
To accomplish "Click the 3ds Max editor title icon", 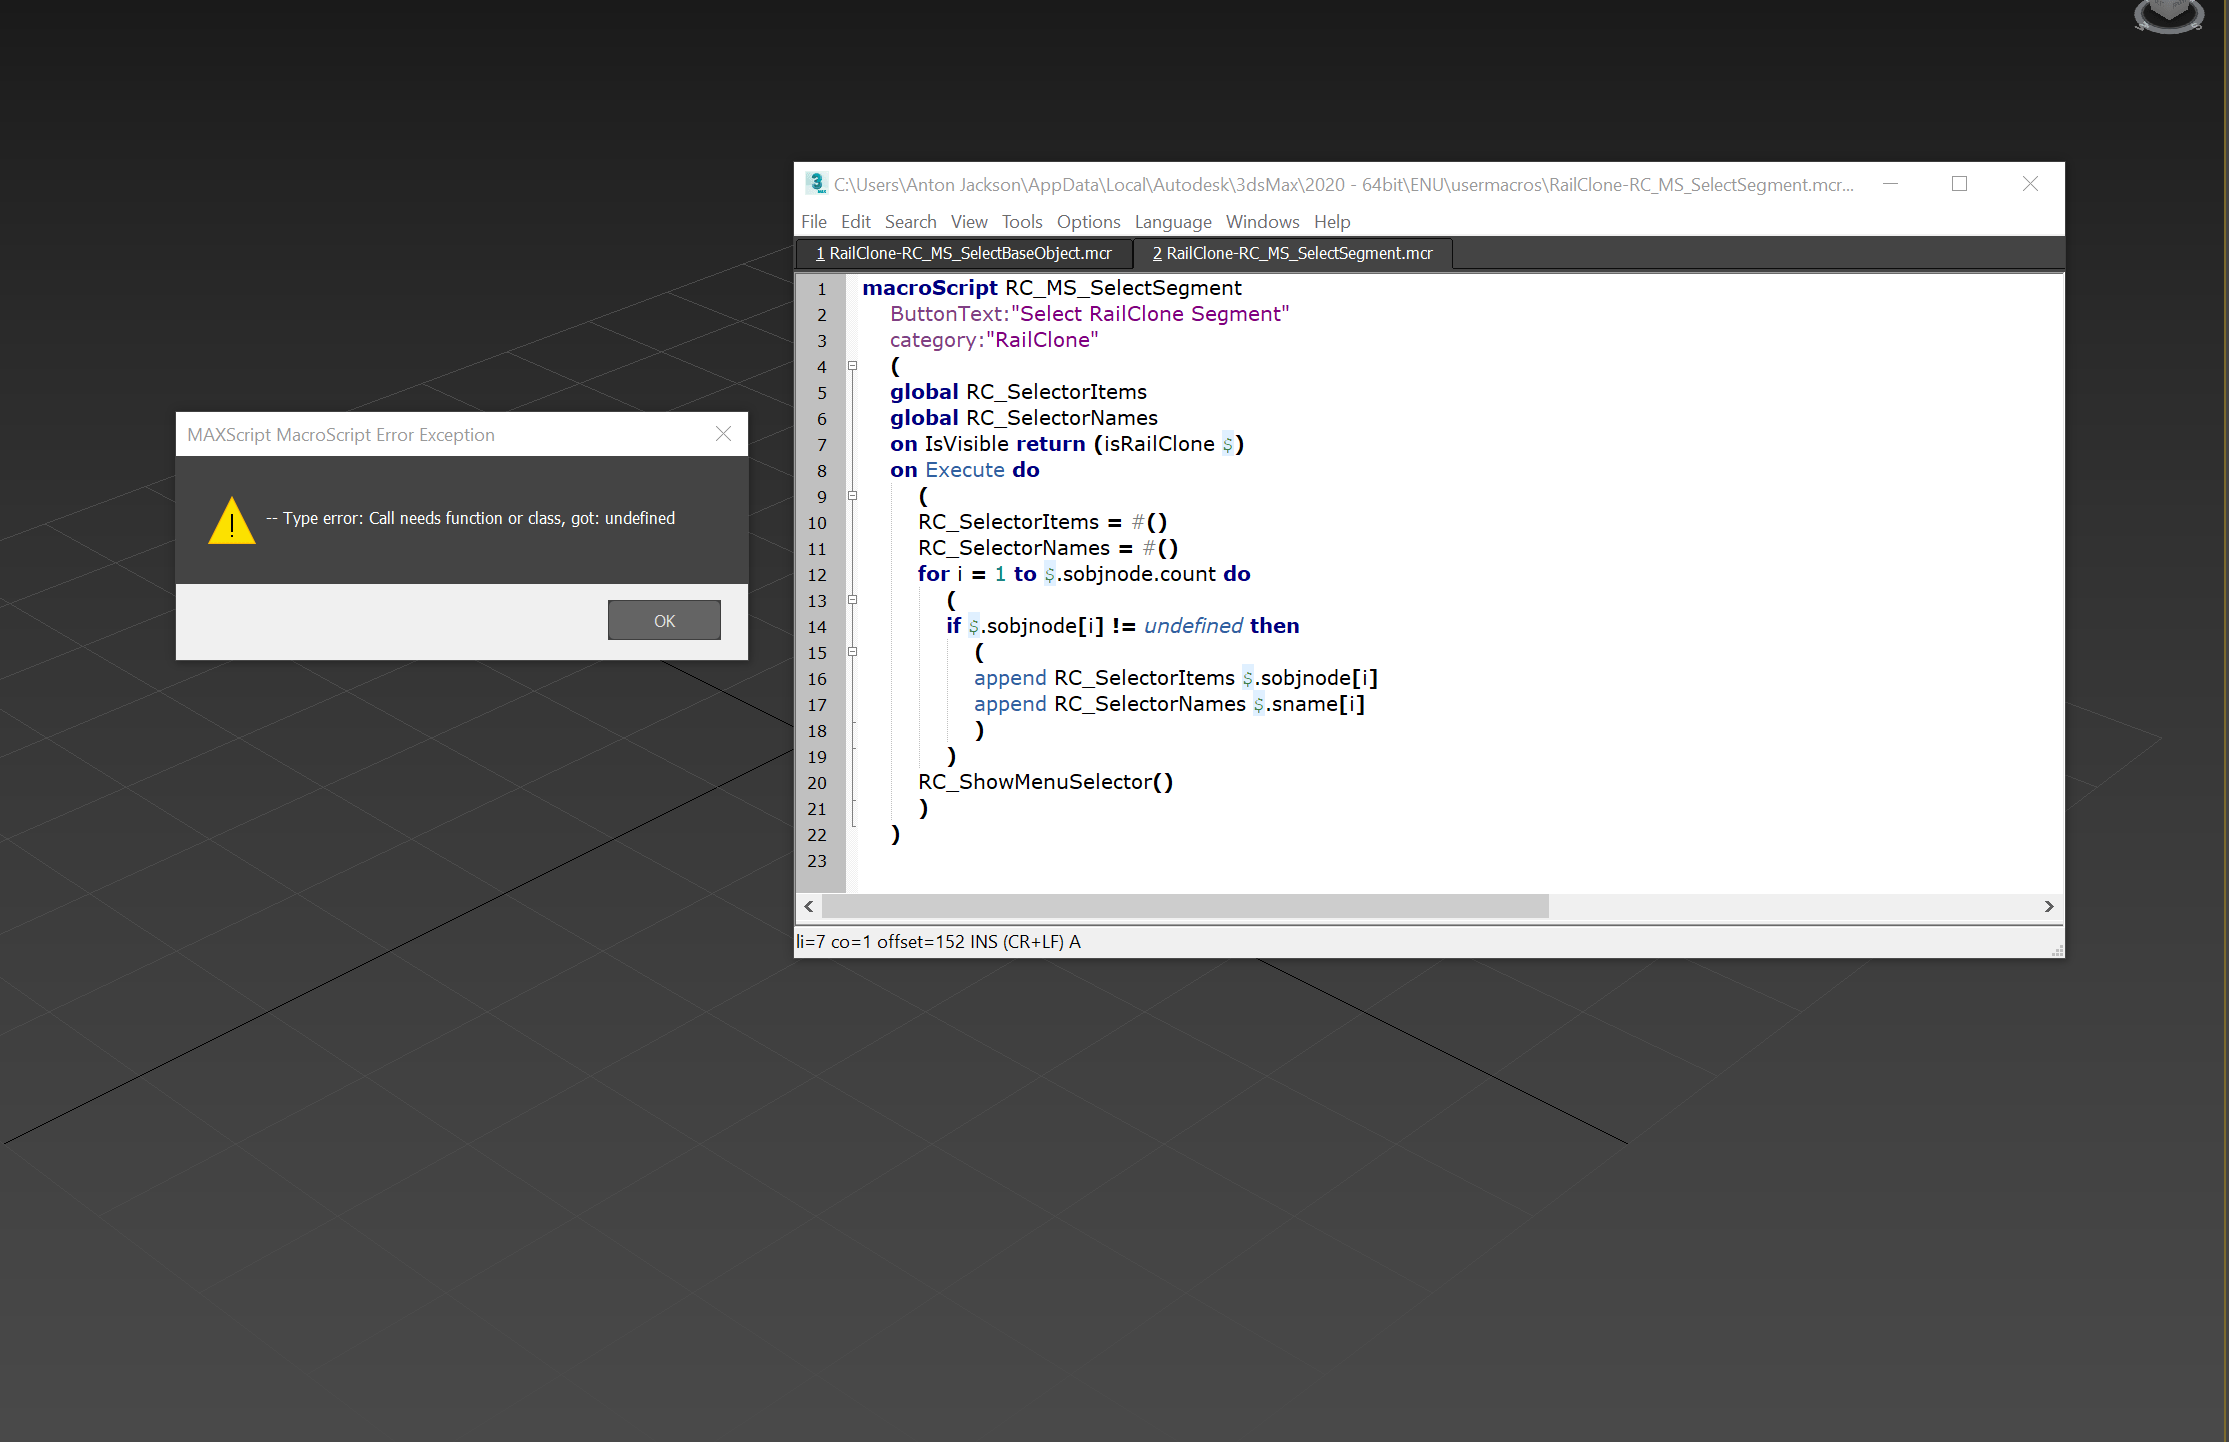I will pyautogui.click(x=816, y=183).
